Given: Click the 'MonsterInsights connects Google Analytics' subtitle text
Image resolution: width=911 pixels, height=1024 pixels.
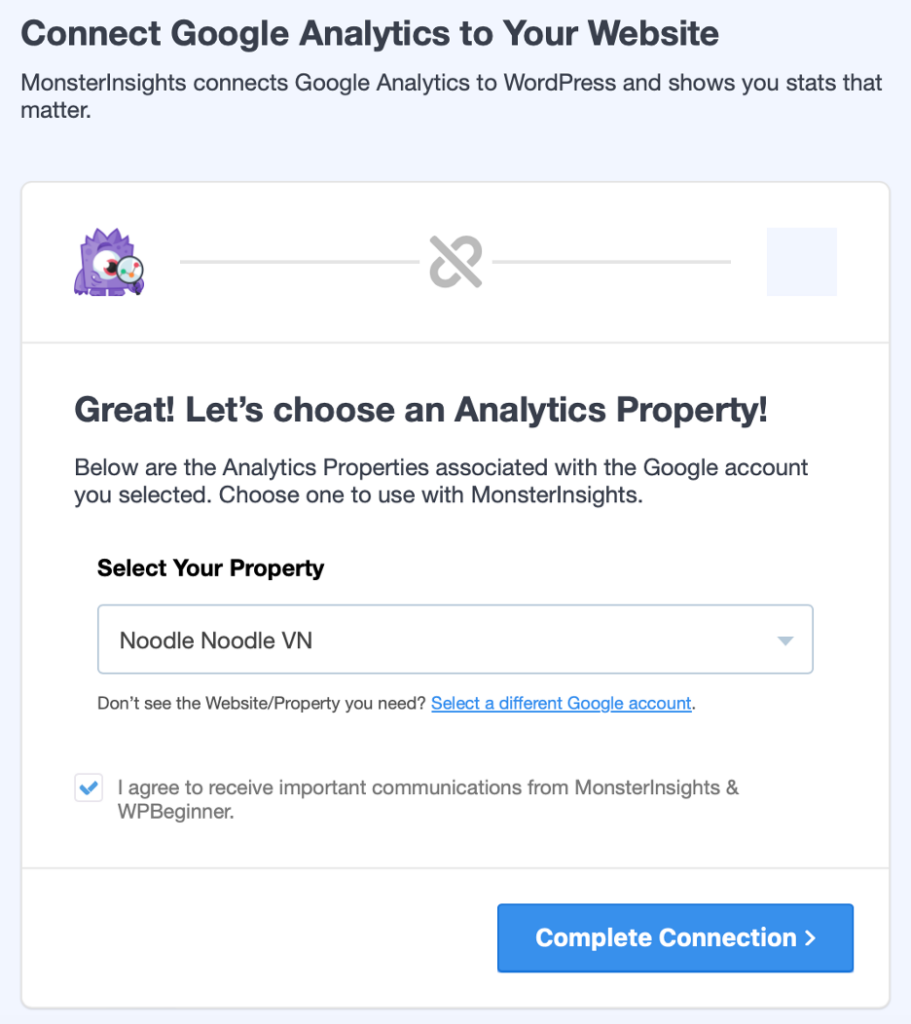Looking at the screenshot, I should 451,96.
